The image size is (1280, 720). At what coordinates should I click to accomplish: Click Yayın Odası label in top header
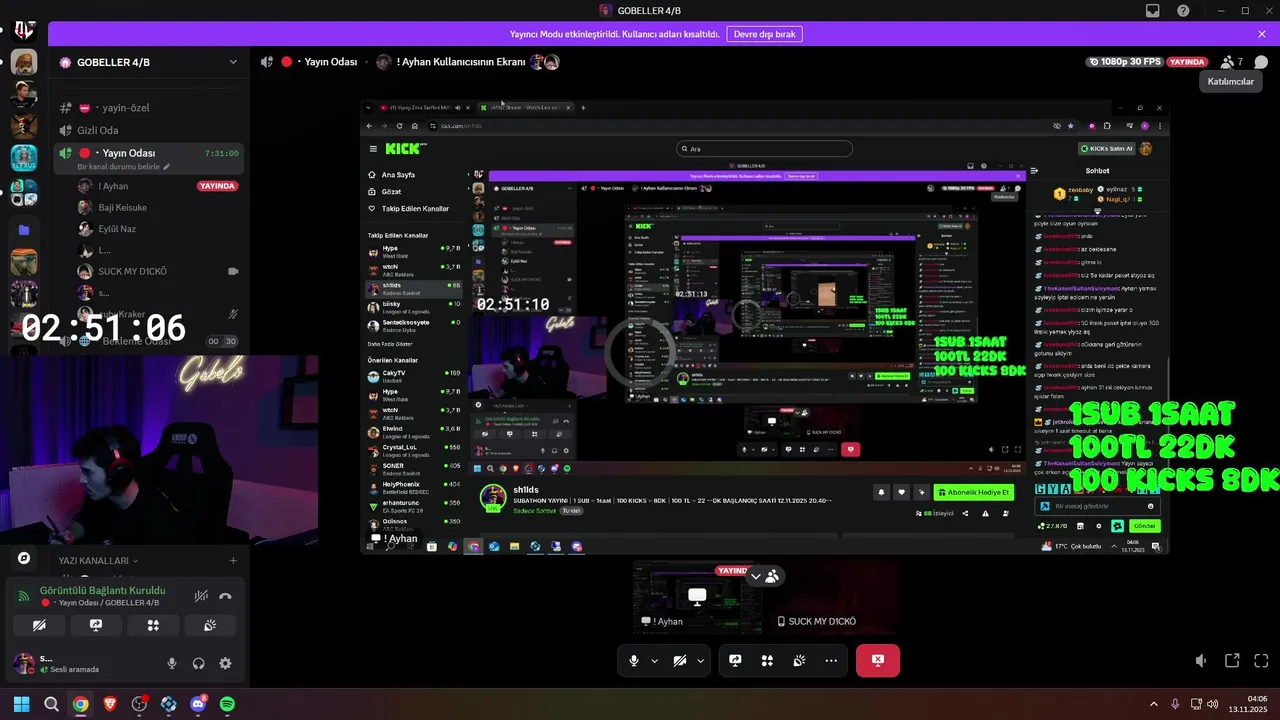330,62
